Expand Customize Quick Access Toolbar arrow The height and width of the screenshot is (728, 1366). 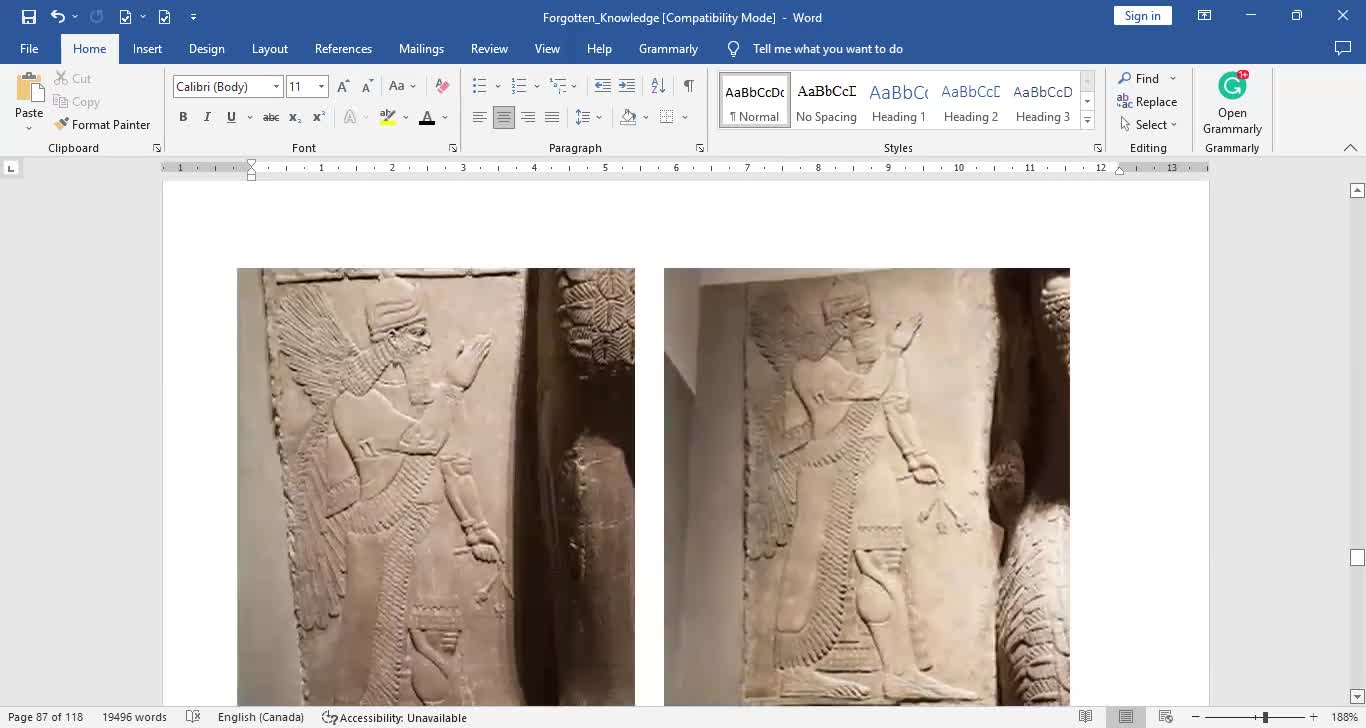click(193, 17)
